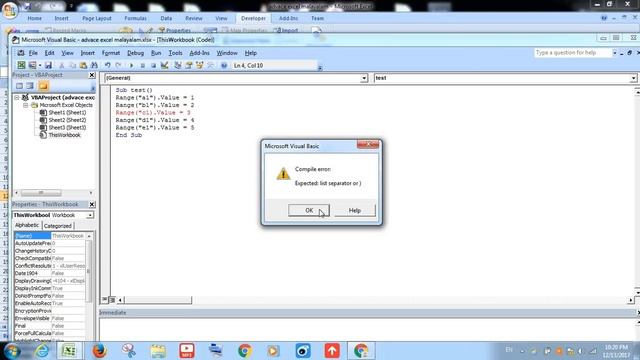The width and height of the screenshot is (640, 360).
Task: Click the Reset stop icon
Action: [x=153, y=65]
